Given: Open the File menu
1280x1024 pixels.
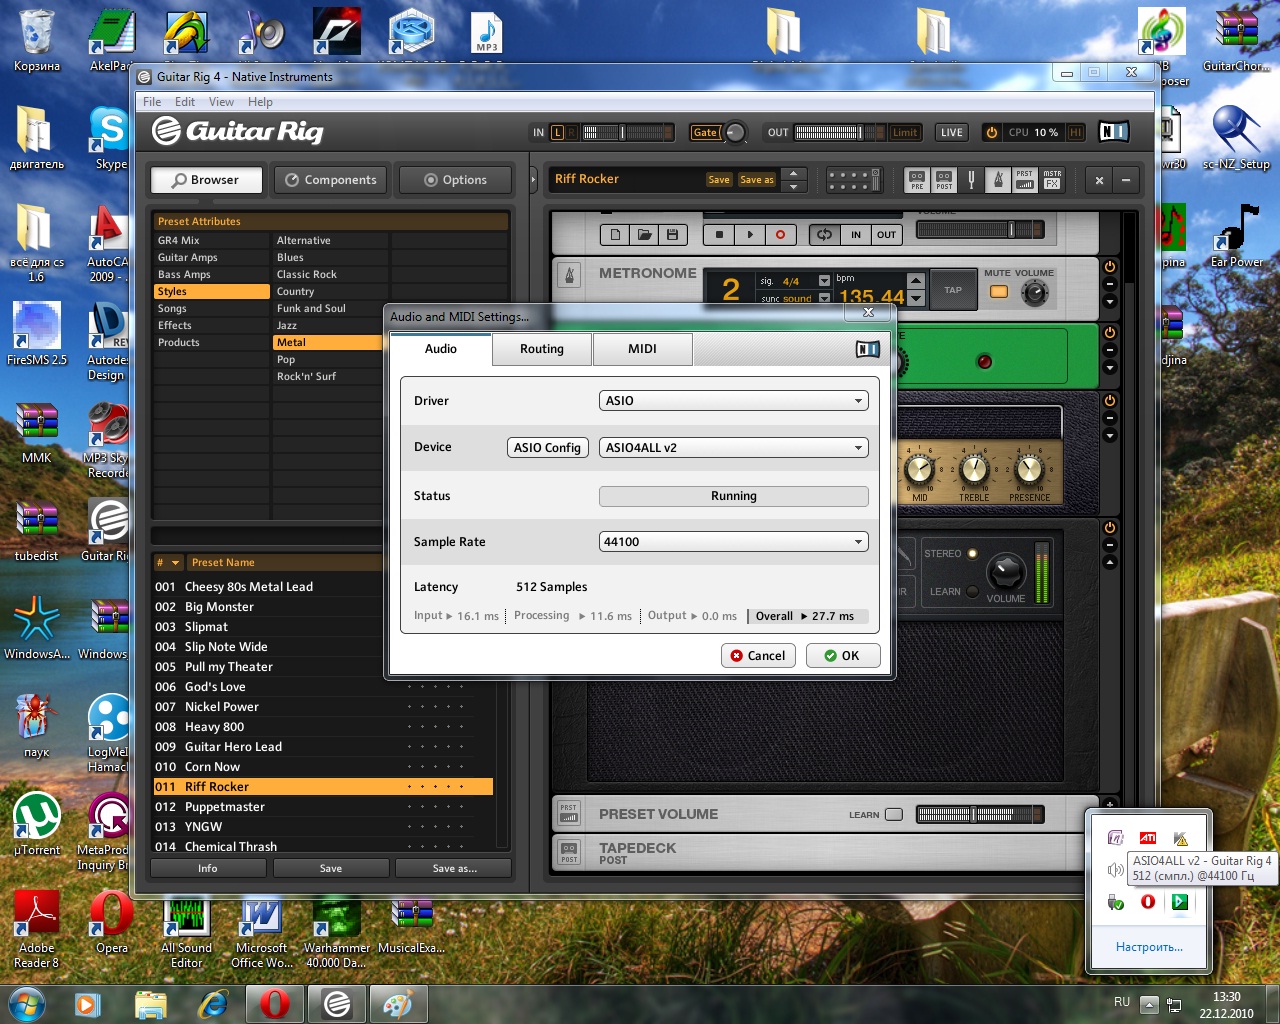Looking at the screenshot, I should [152, 102].
